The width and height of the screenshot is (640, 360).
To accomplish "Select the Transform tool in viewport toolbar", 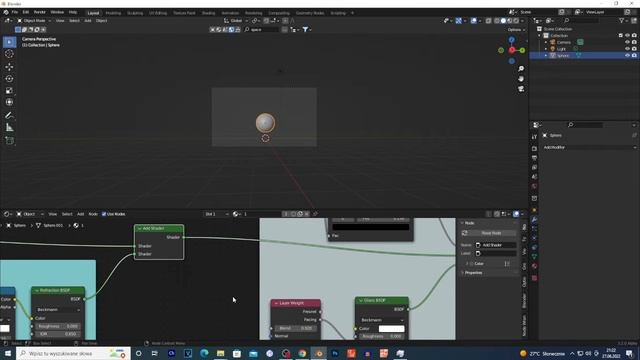I will click(x=9, y=102).
